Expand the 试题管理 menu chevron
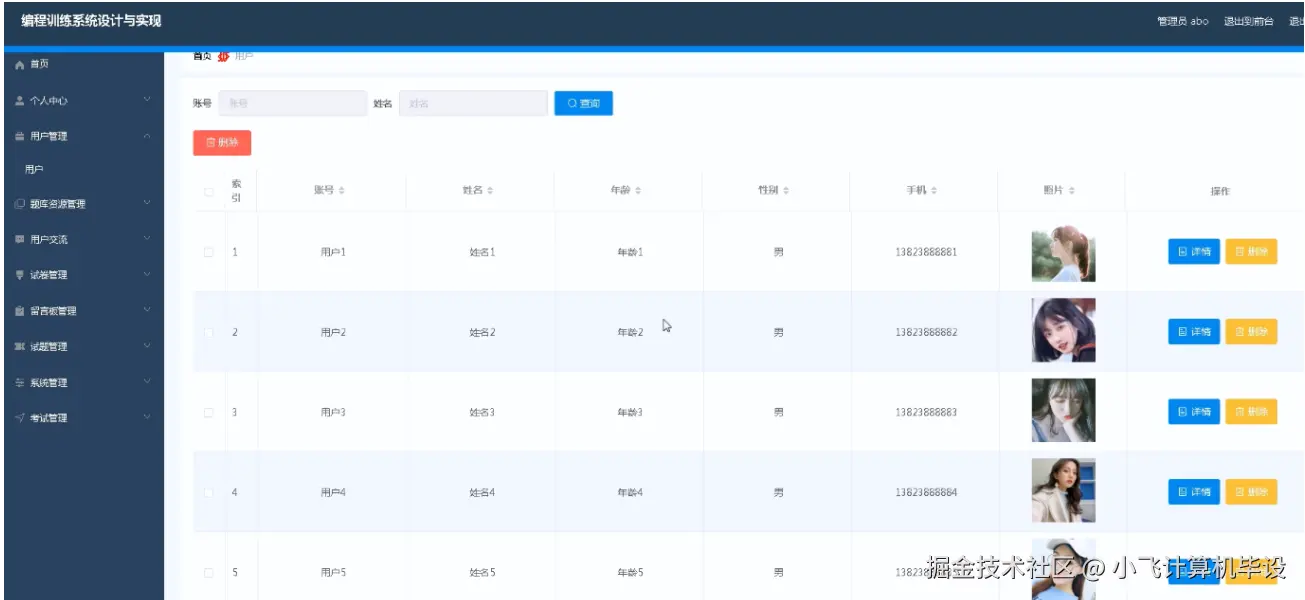This screenshot has height=600, width=1305. coord(147,346)
